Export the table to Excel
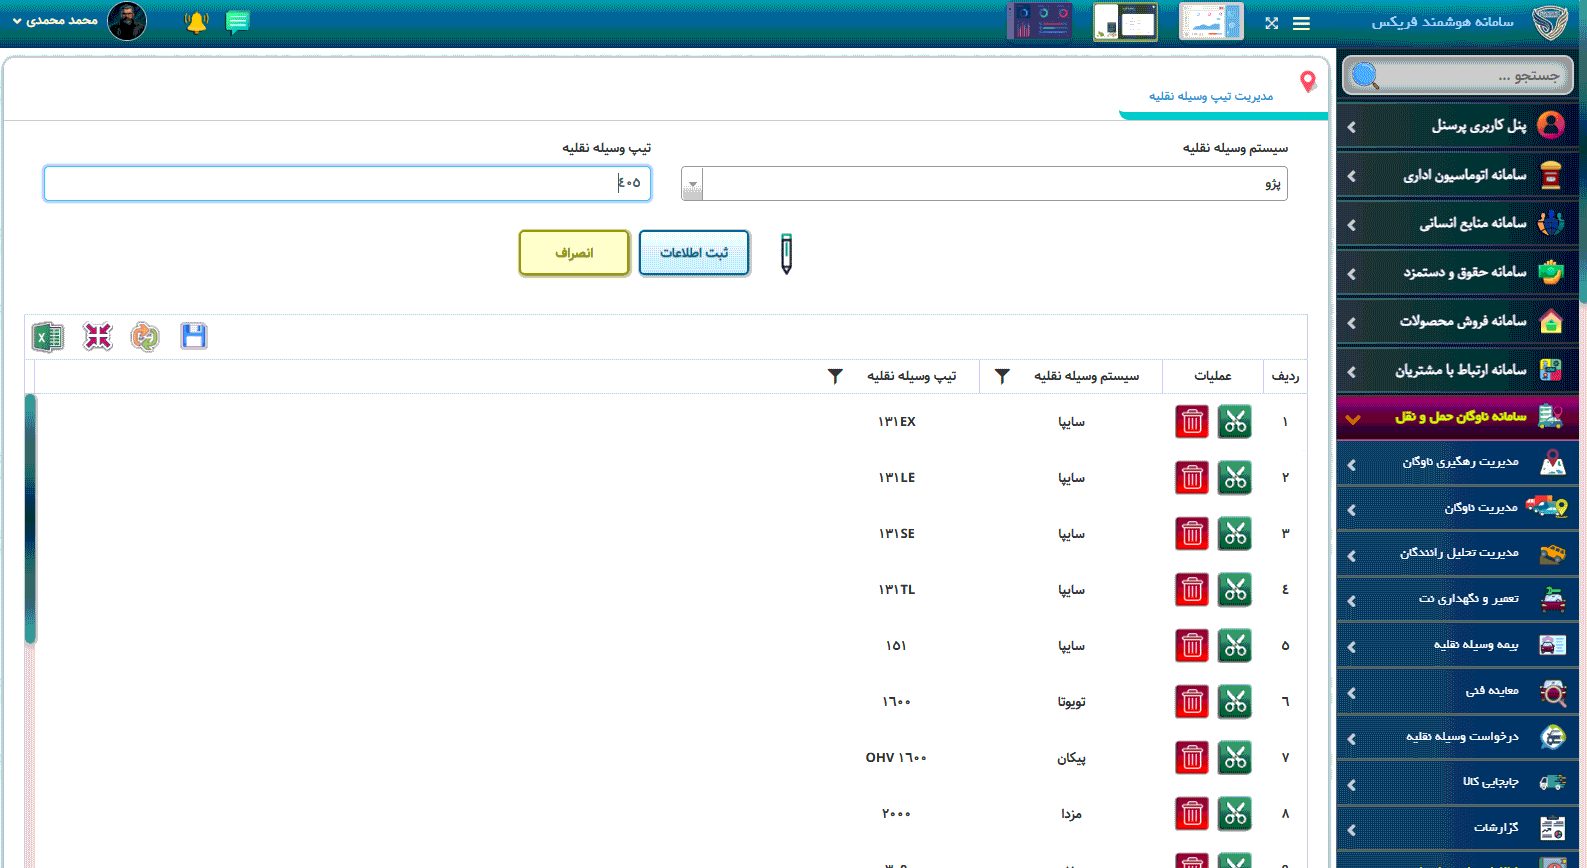 click(x=47, y=337)
